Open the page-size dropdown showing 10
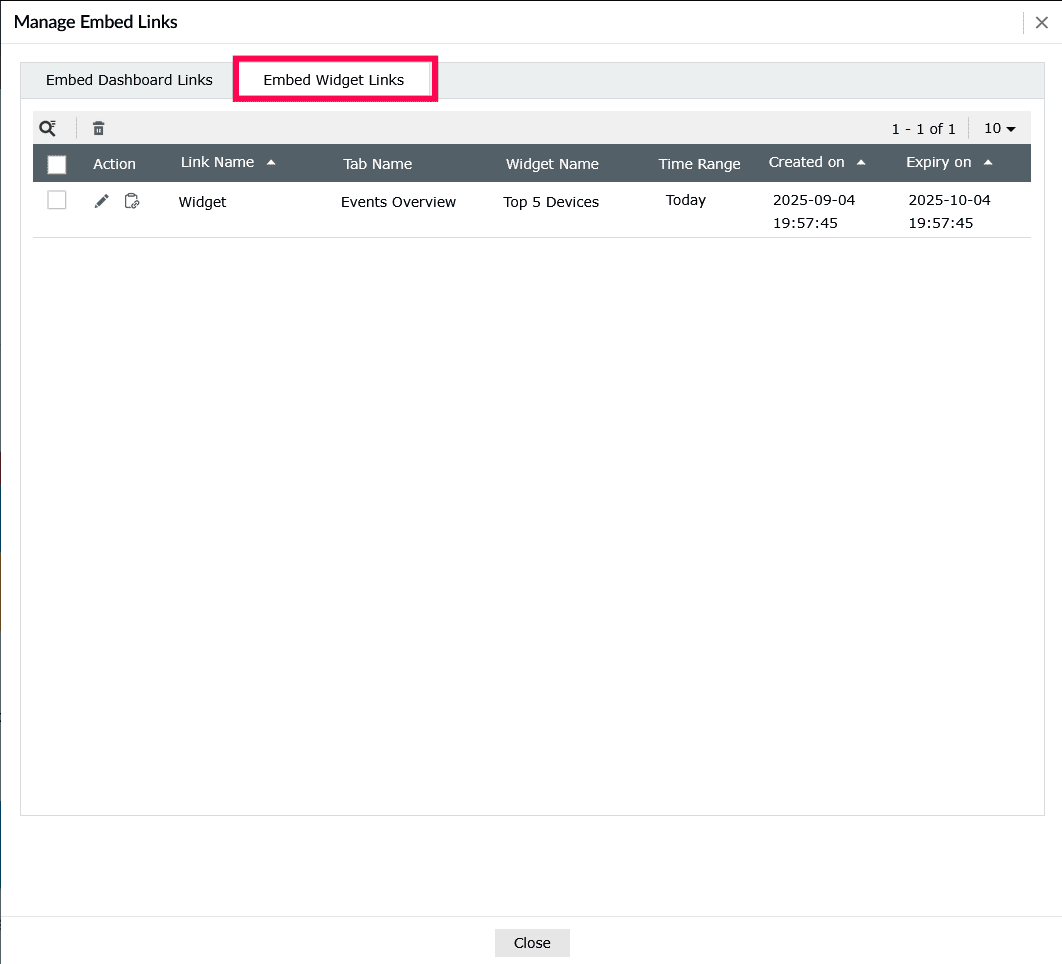The image size is (1062, 964). 999,128
